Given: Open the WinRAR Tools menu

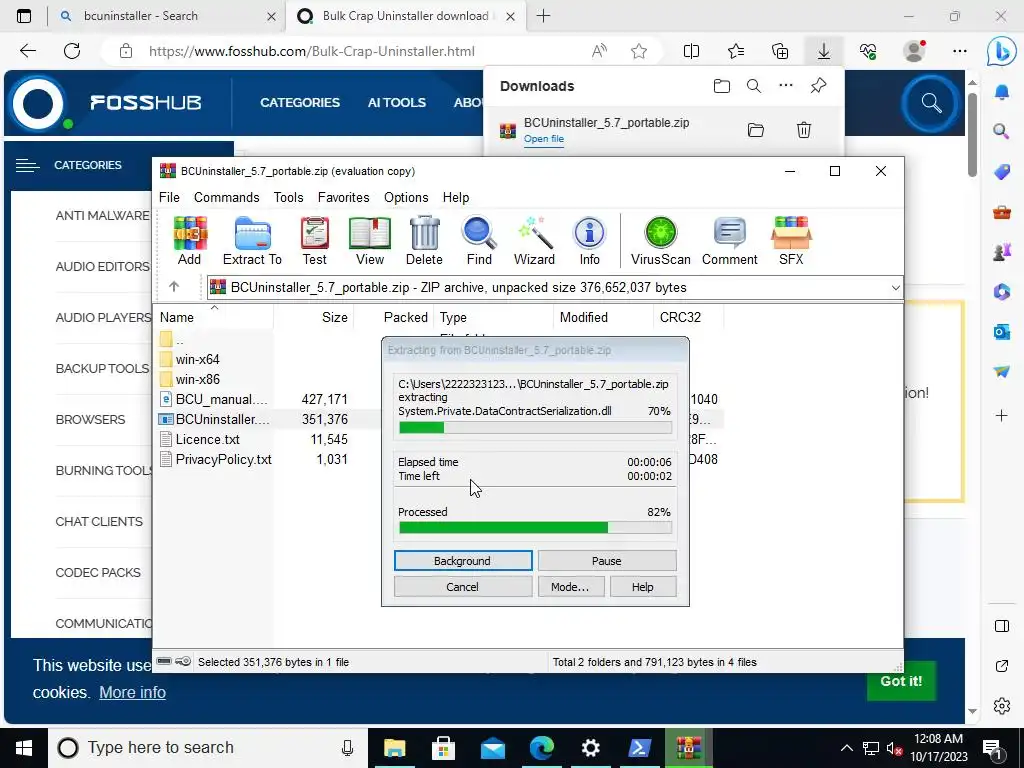Looking at the screenshot, I should pyautogui.click(x=288, y=197).
